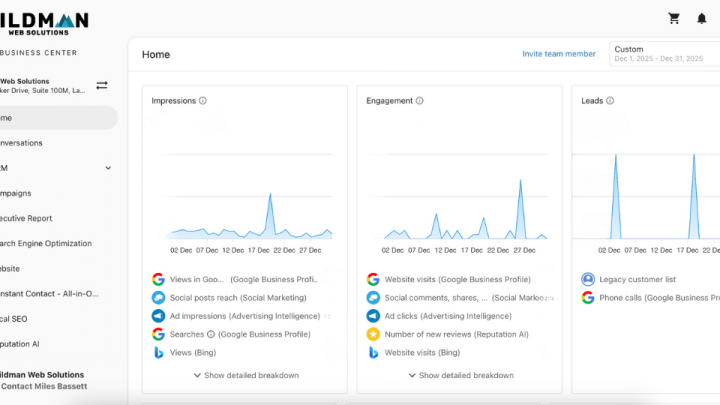Viewport: 720px width, 405px height.
Task: Click Number of new reviews (Reputation AI)
Action: point(456,334)
